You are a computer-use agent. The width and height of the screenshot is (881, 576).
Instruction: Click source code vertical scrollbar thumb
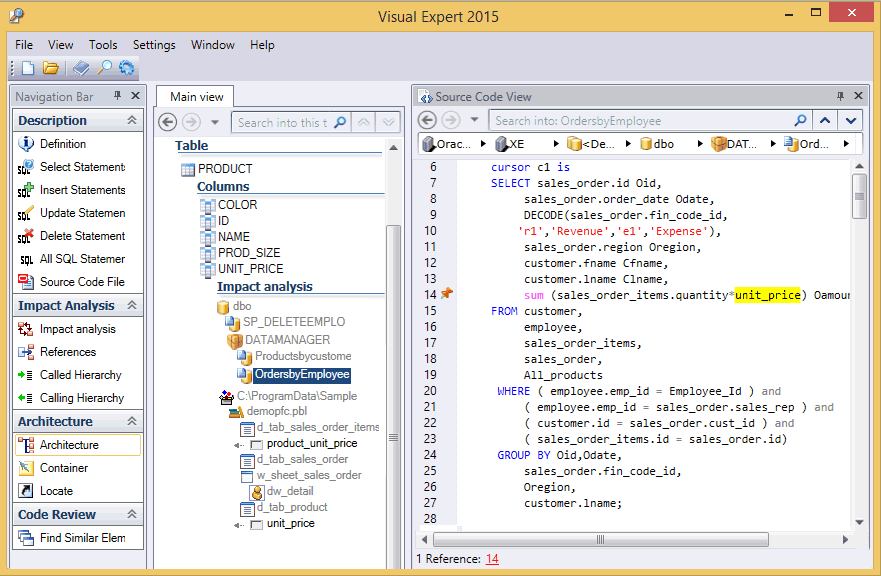[x=859, y=196]
